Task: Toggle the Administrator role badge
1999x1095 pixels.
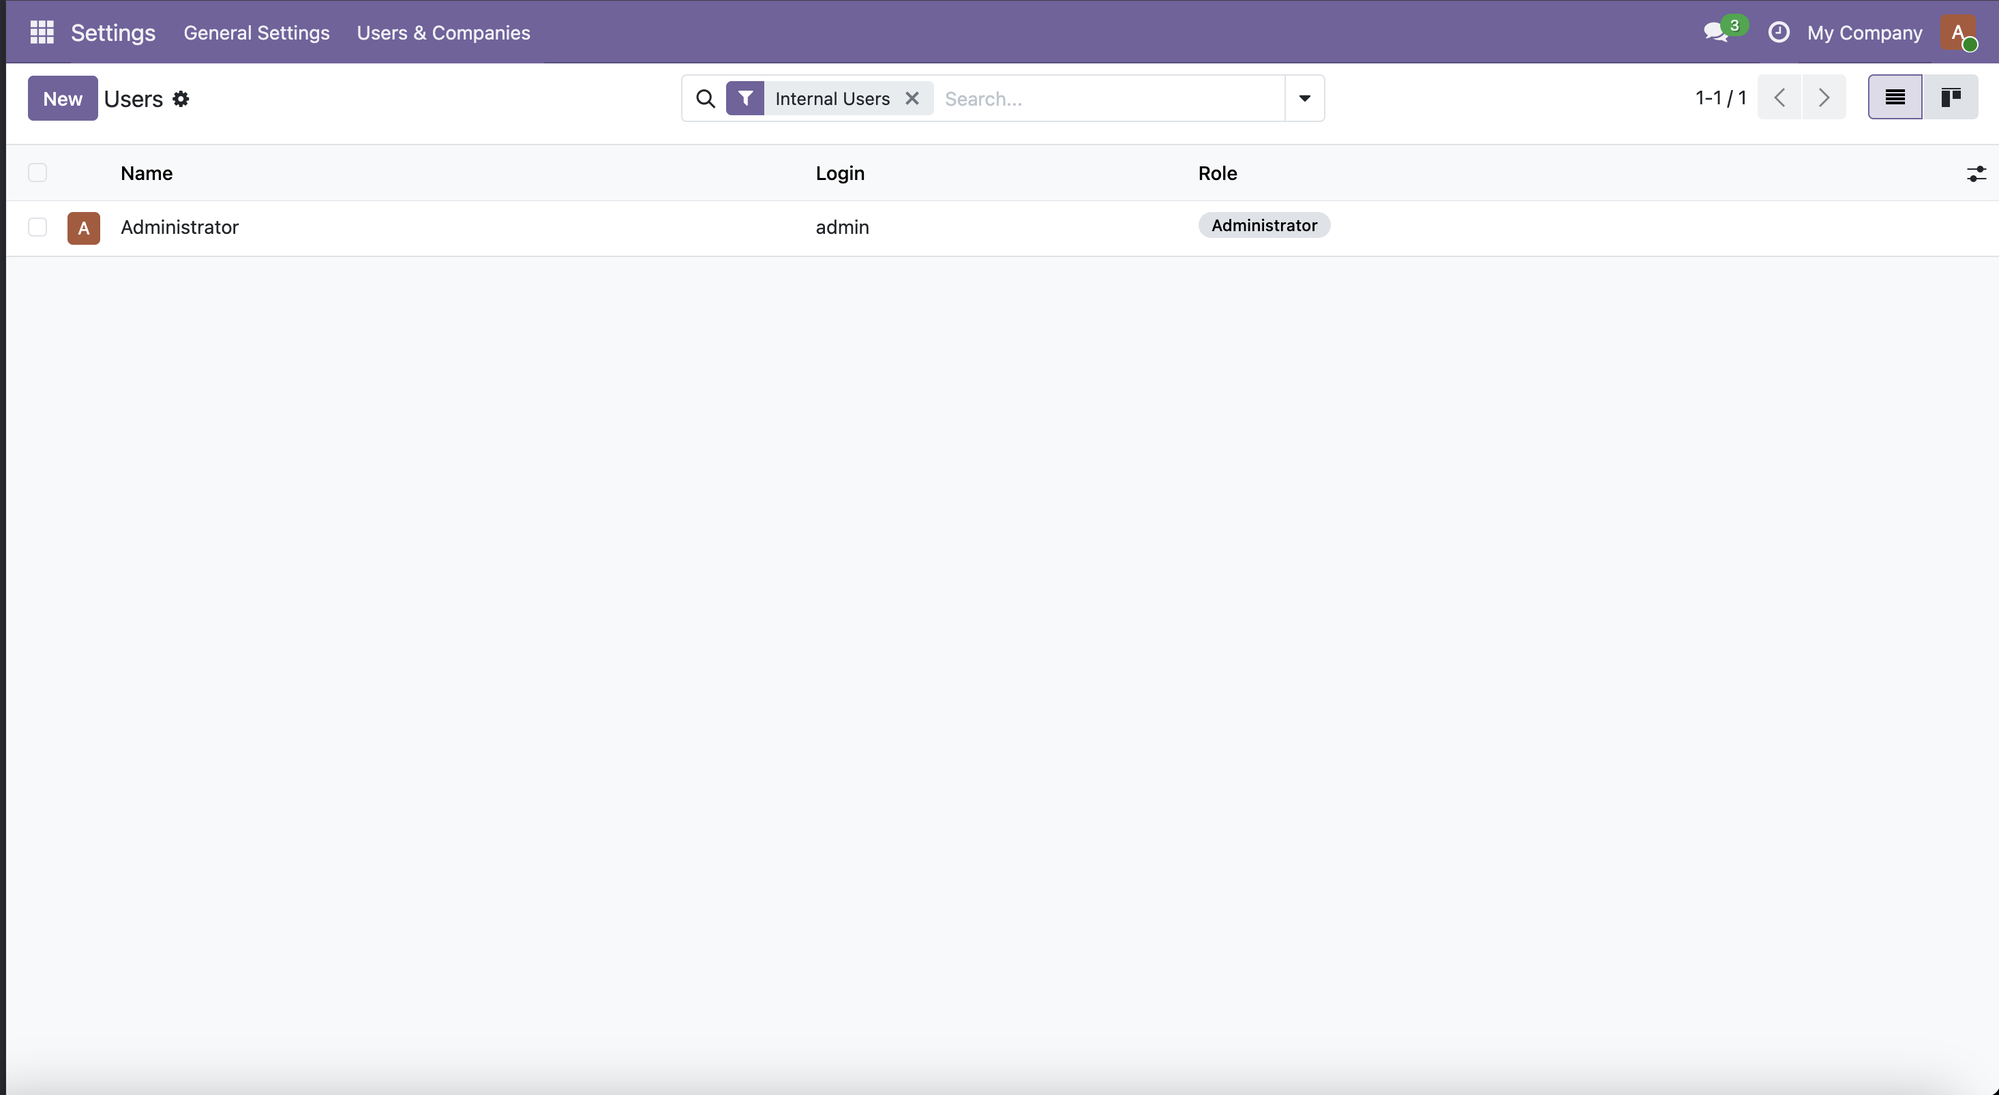Action: pyautogui.click(x=1264, y=225)
